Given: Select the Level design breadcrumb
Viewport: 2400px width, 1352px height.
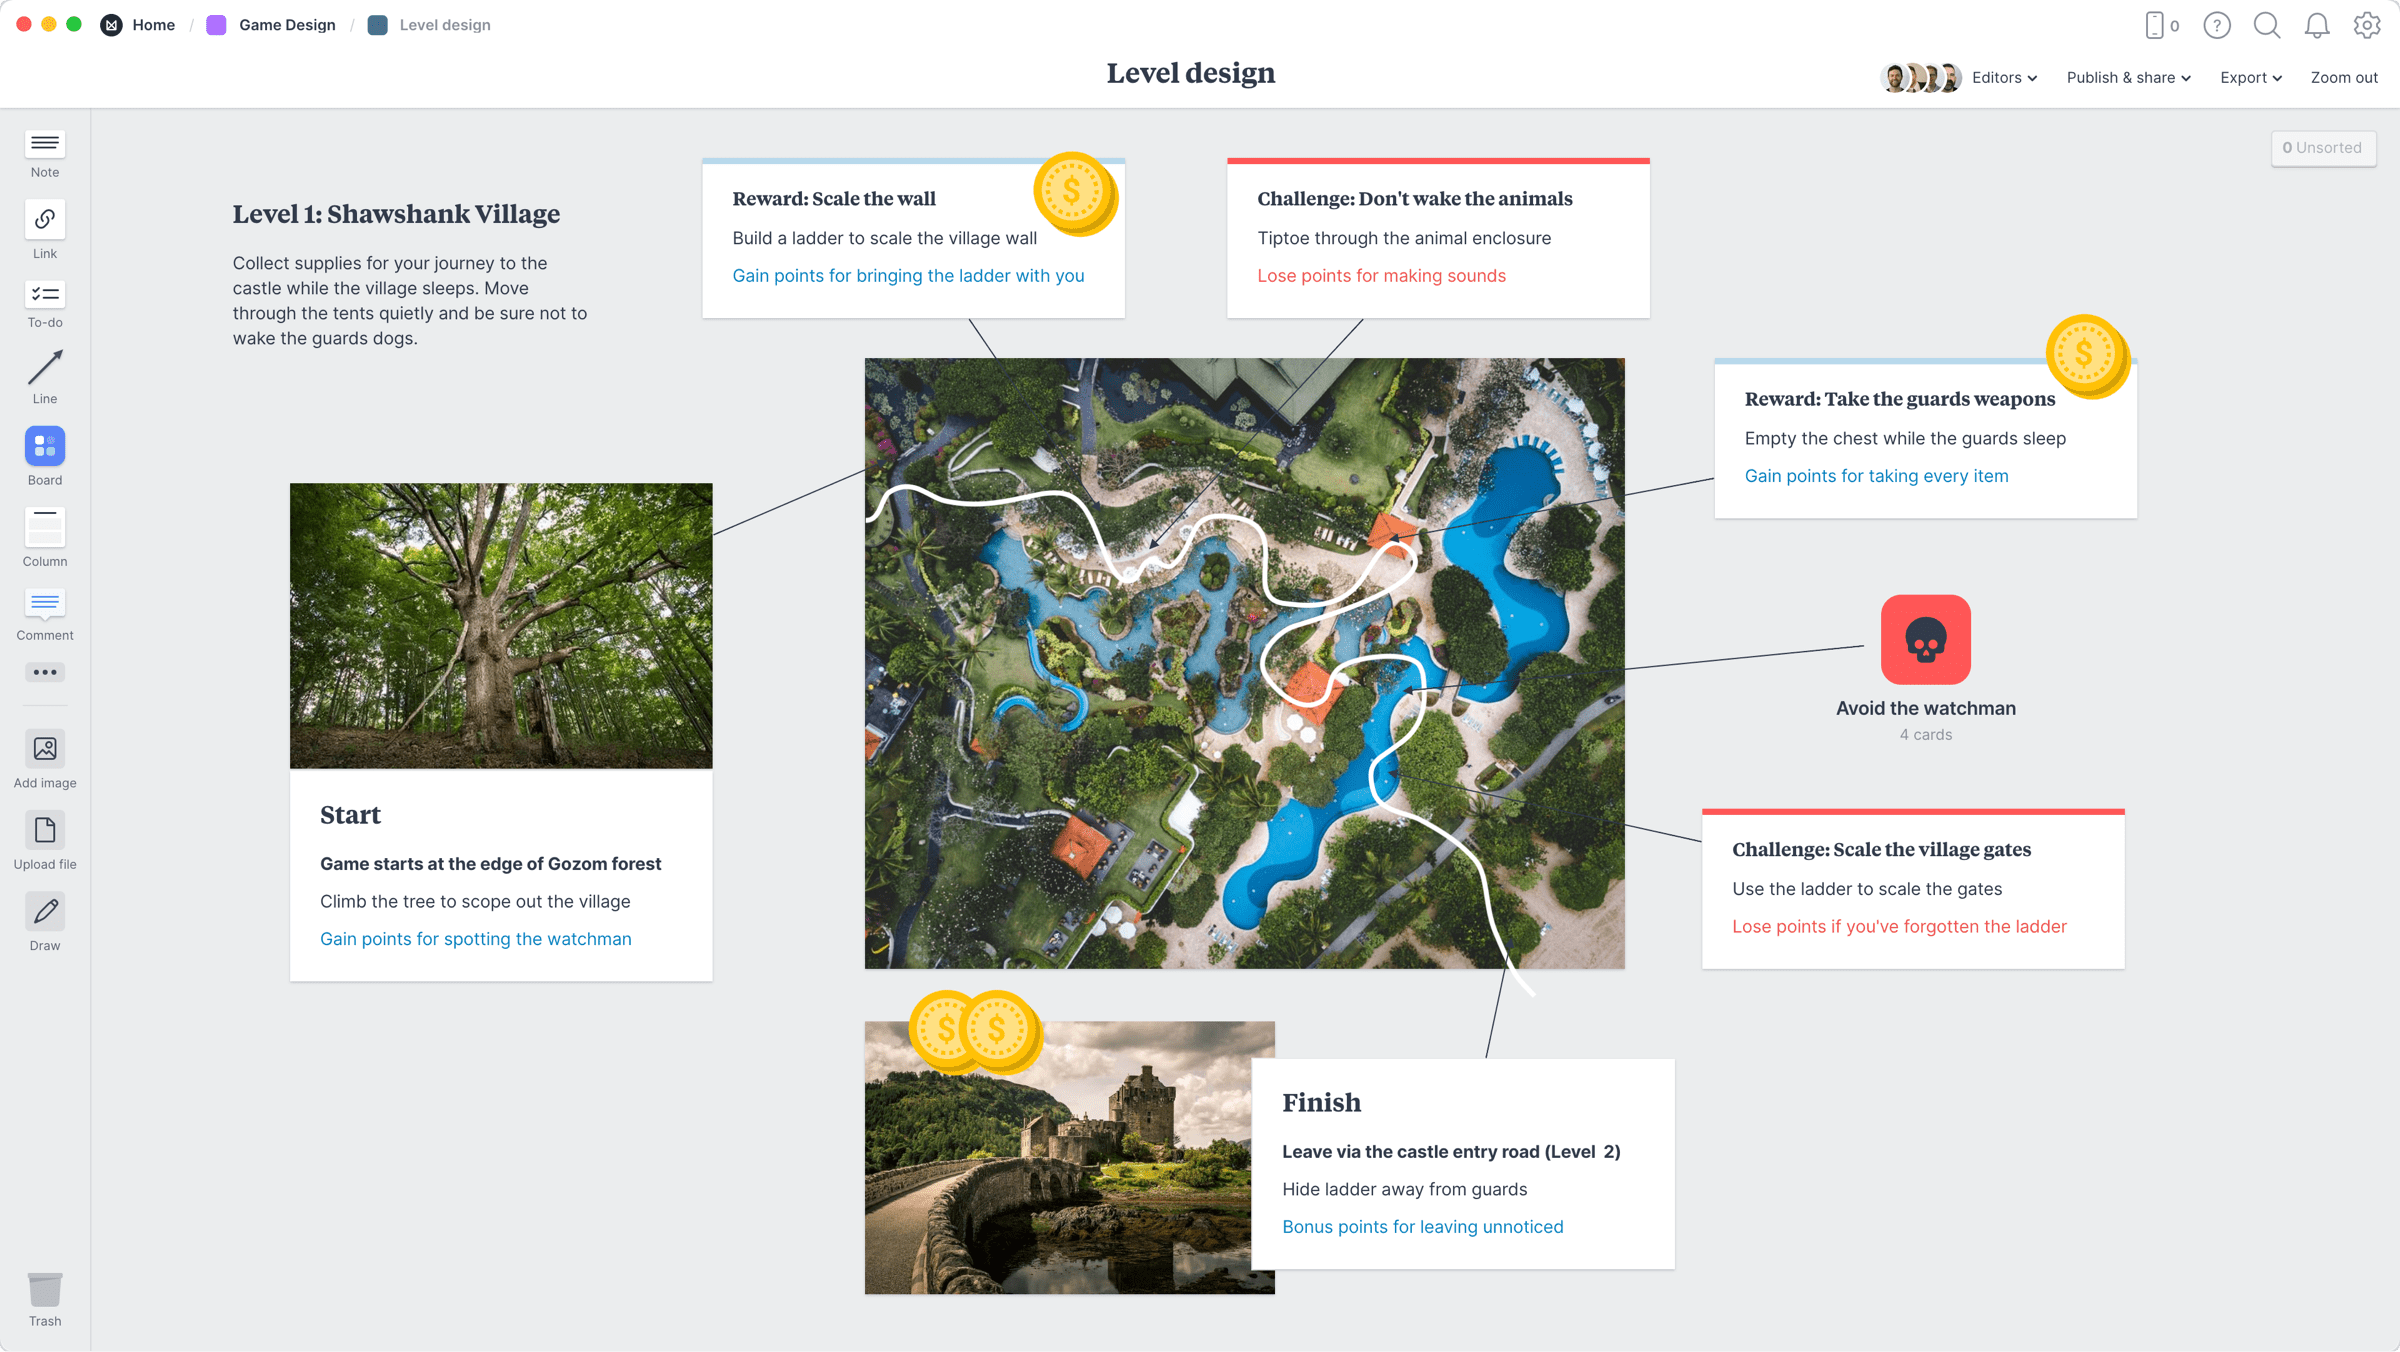Looking at the screenshot, I should pos(442,25).
